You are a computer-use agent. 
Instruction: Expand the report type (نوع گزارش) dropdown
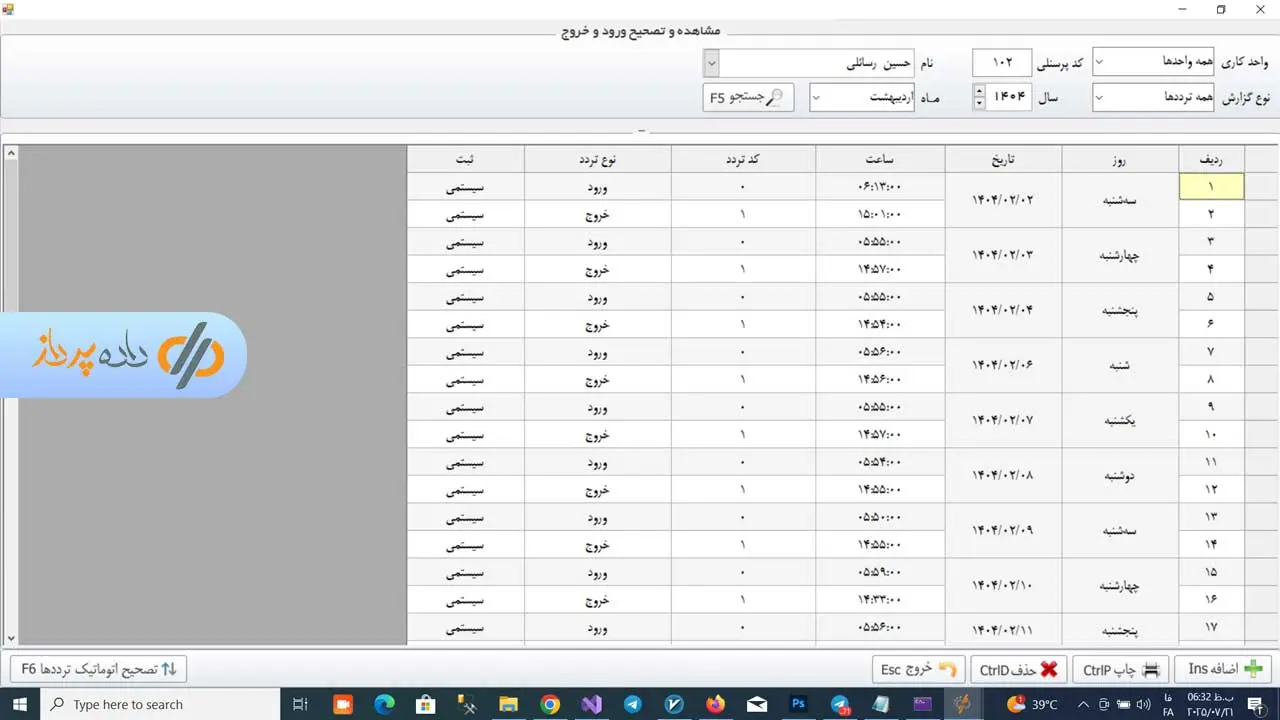click(x=1100, y=97)
